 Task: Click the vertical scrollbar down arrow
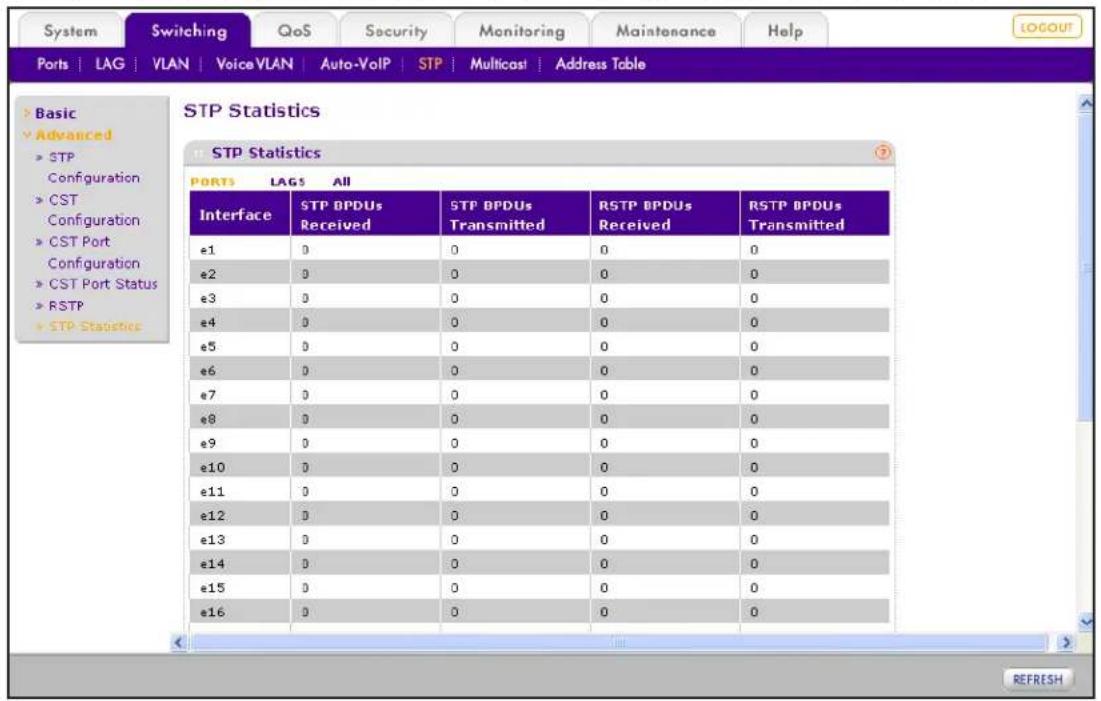1086,621
